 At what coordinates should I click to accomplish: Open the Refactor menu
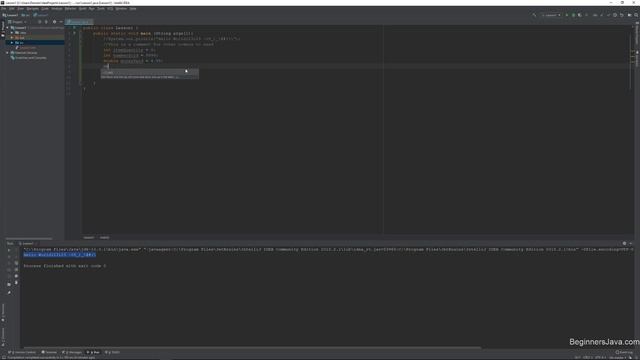[70, 9]
